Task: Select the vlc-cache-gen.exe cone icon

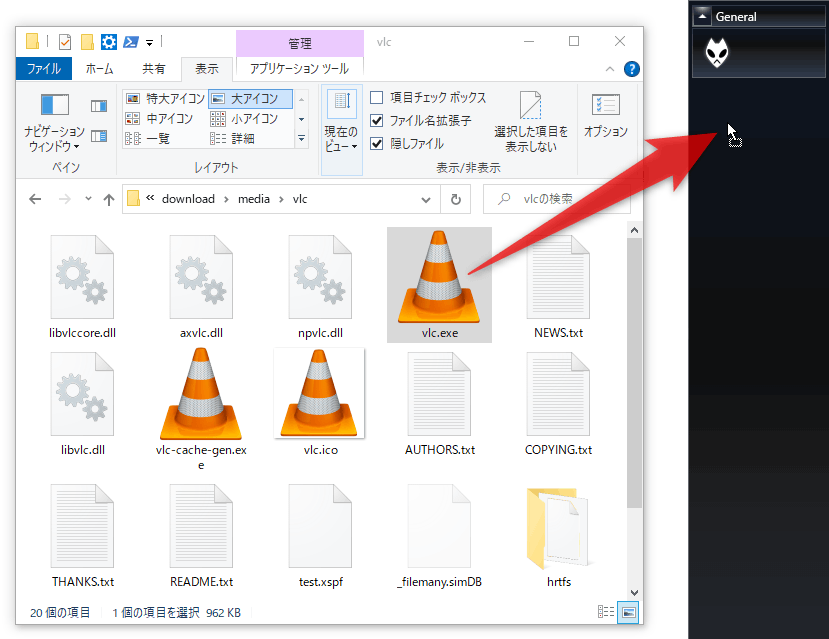Action: pos(201,394)
